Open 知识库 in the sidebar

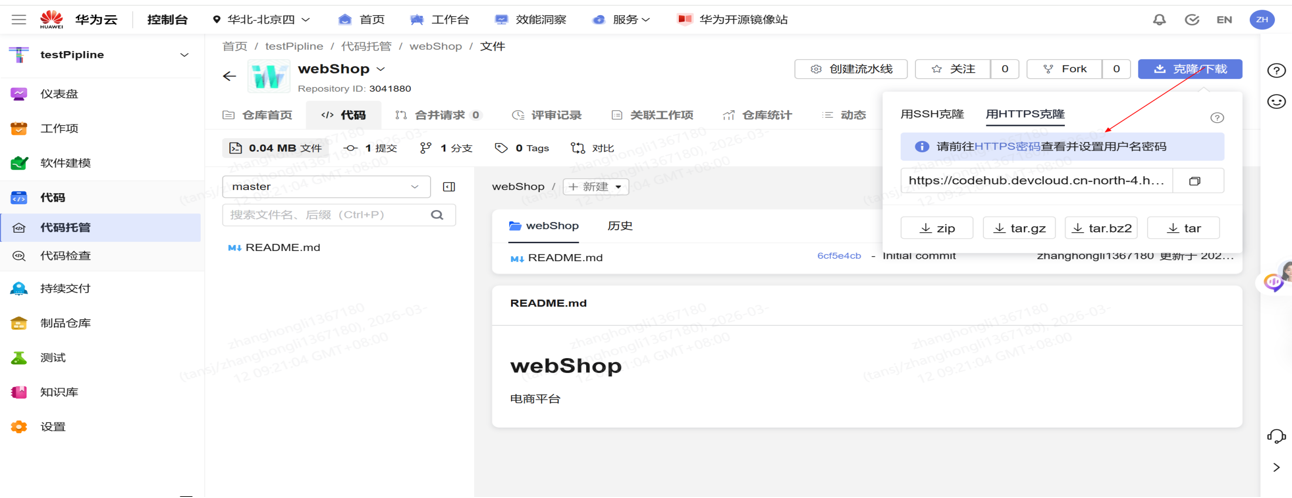coord(59,392)
